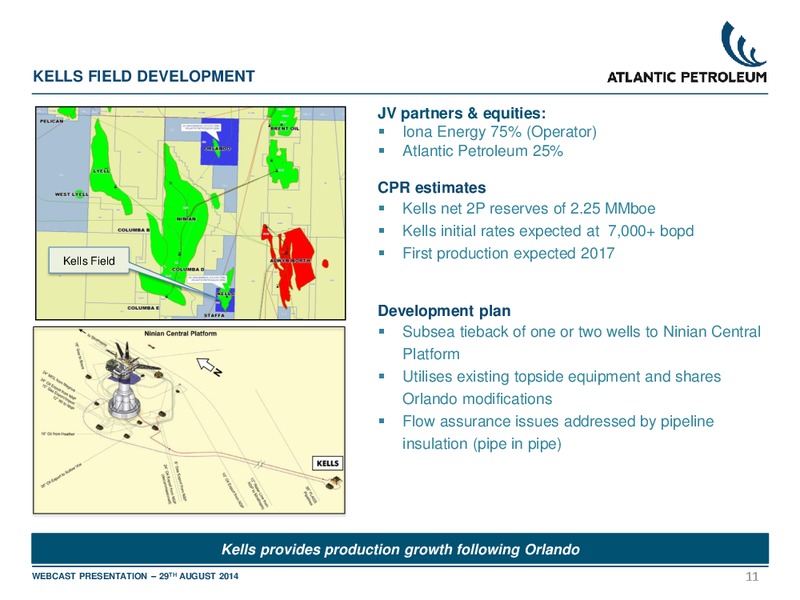Click the north arrow in platform diagram
This screenshot has height=600, width=800.
pos(208,366)
